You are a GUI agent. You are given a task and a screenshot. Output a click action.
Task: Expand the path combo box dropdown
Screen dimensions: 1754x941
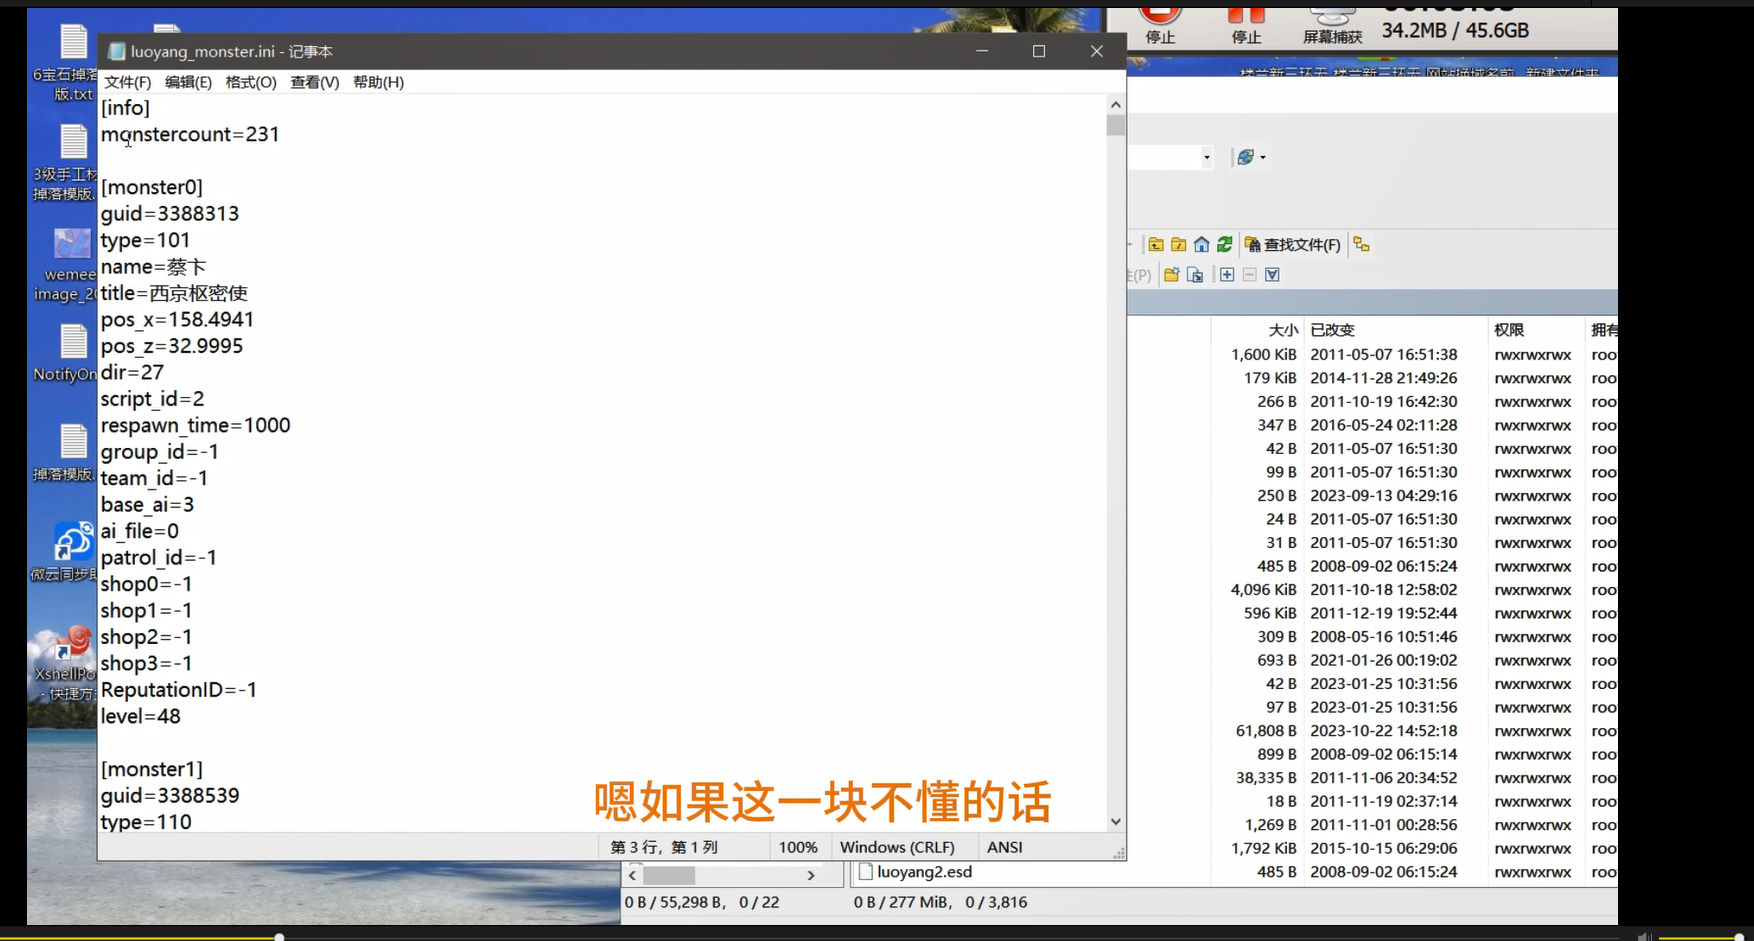(1206, 158)
